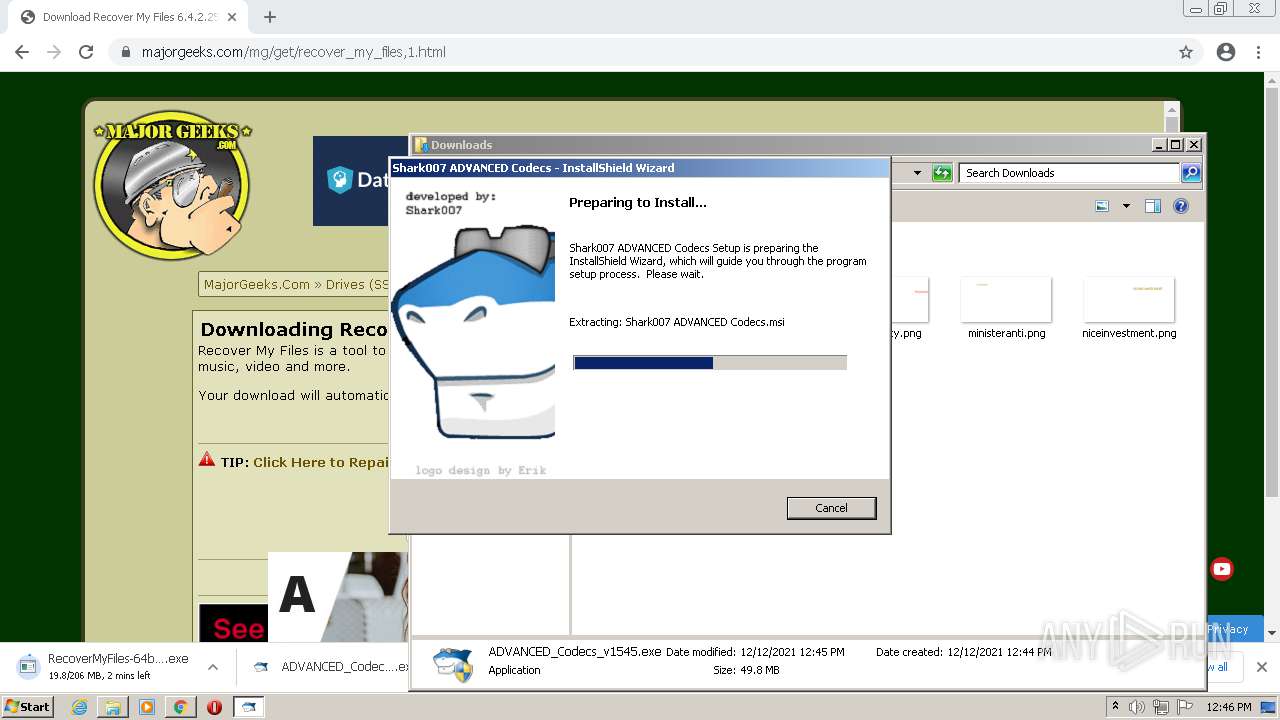1280x720 pixels.
Task: Launch Internet Explorer from taskbar
Action: click(80, 707)
